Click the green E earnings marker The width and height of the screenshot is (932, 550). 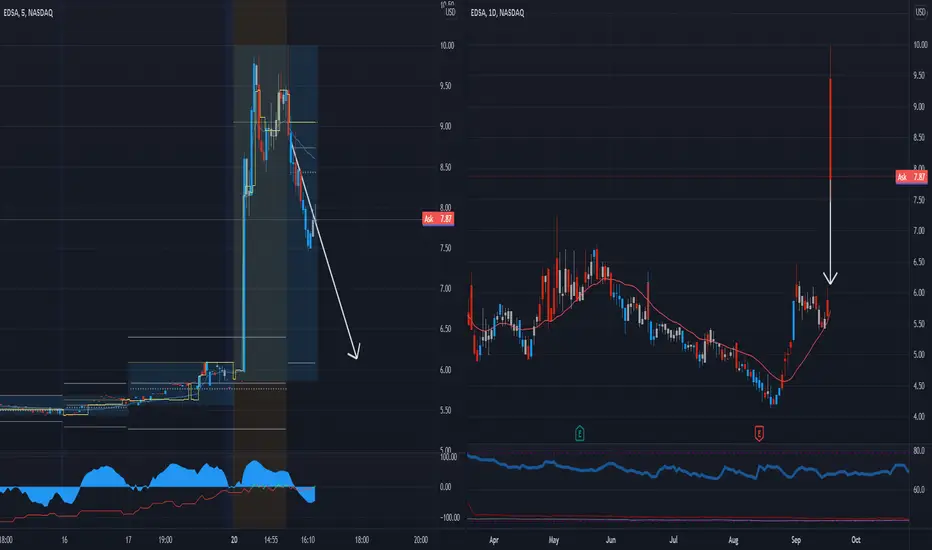(x=580, y=433)
